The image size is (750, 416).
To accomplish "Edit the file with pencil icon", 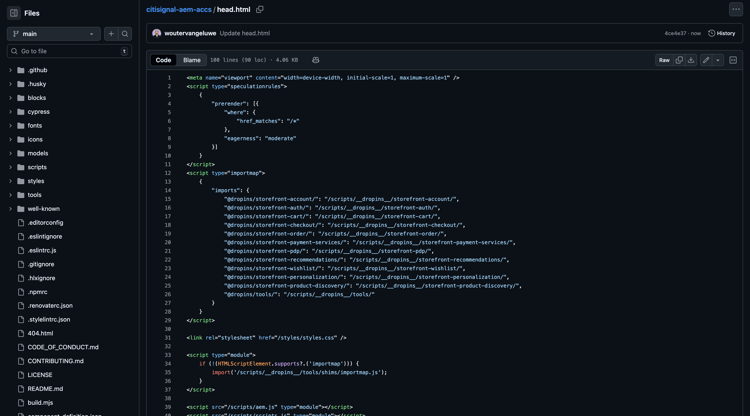I will [706, 60].
